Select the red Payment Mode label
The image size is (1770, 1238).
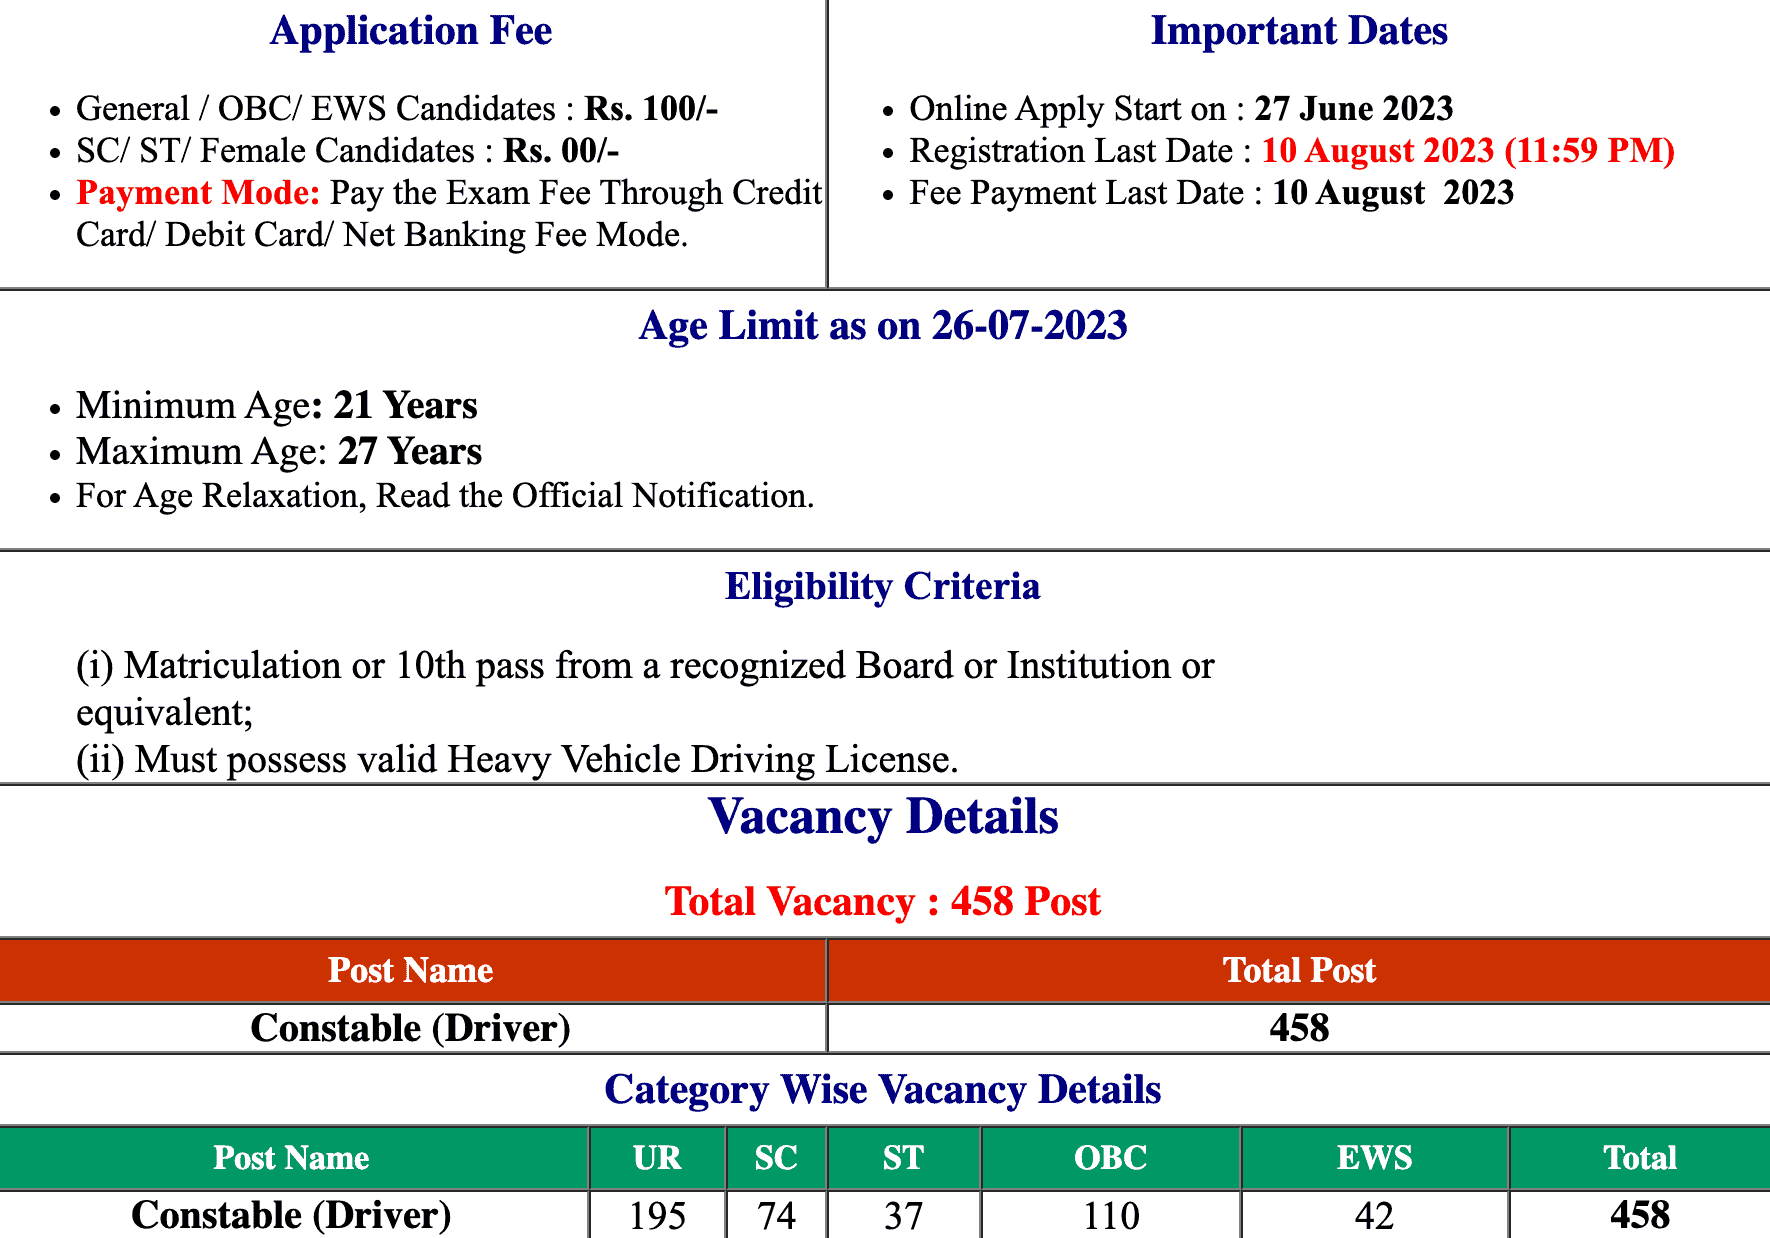[x=198, y=192]
